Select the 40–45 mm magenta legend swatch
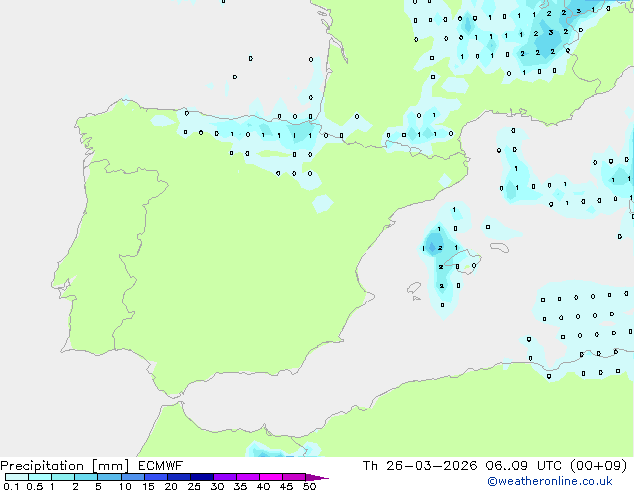The height and width of the screenshot is (490, 634). coord(271,477)
